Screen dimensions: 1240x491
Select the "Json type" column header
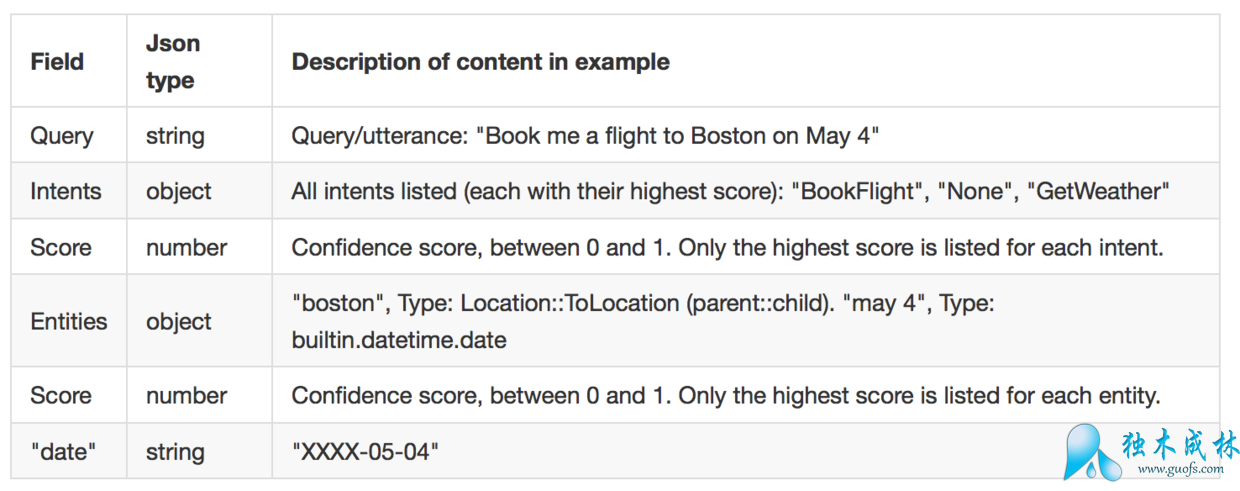click(173, 62)
